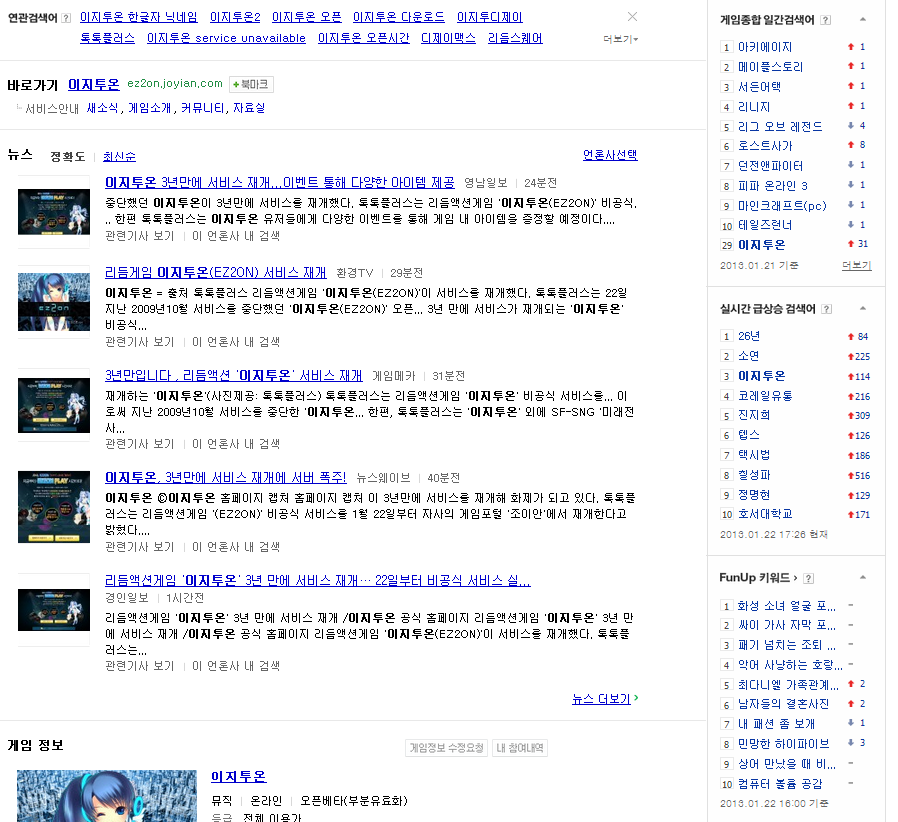Open article 이지투온, 3년만에 서비스 재개에 서버 폭주
898x822 pixels.
click(226, 477)
